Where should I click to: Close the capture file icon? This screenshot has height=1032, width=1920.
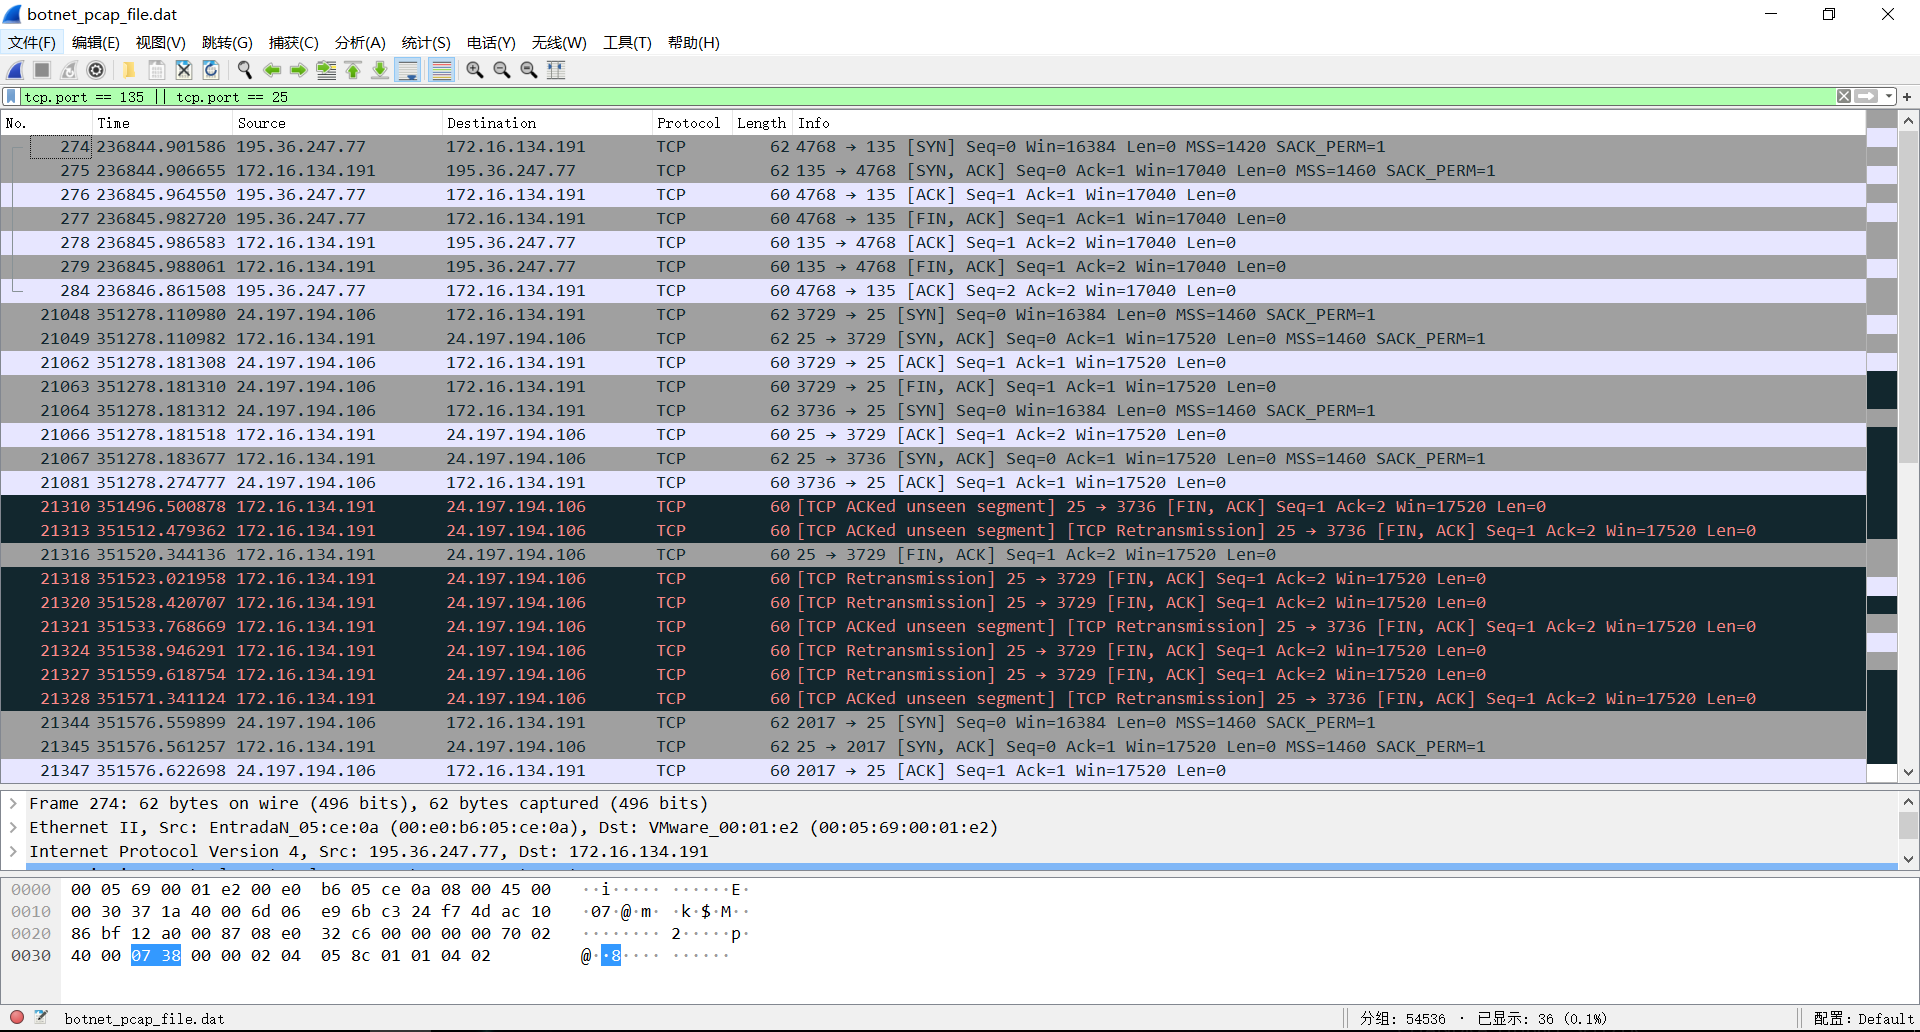point(184,70)
